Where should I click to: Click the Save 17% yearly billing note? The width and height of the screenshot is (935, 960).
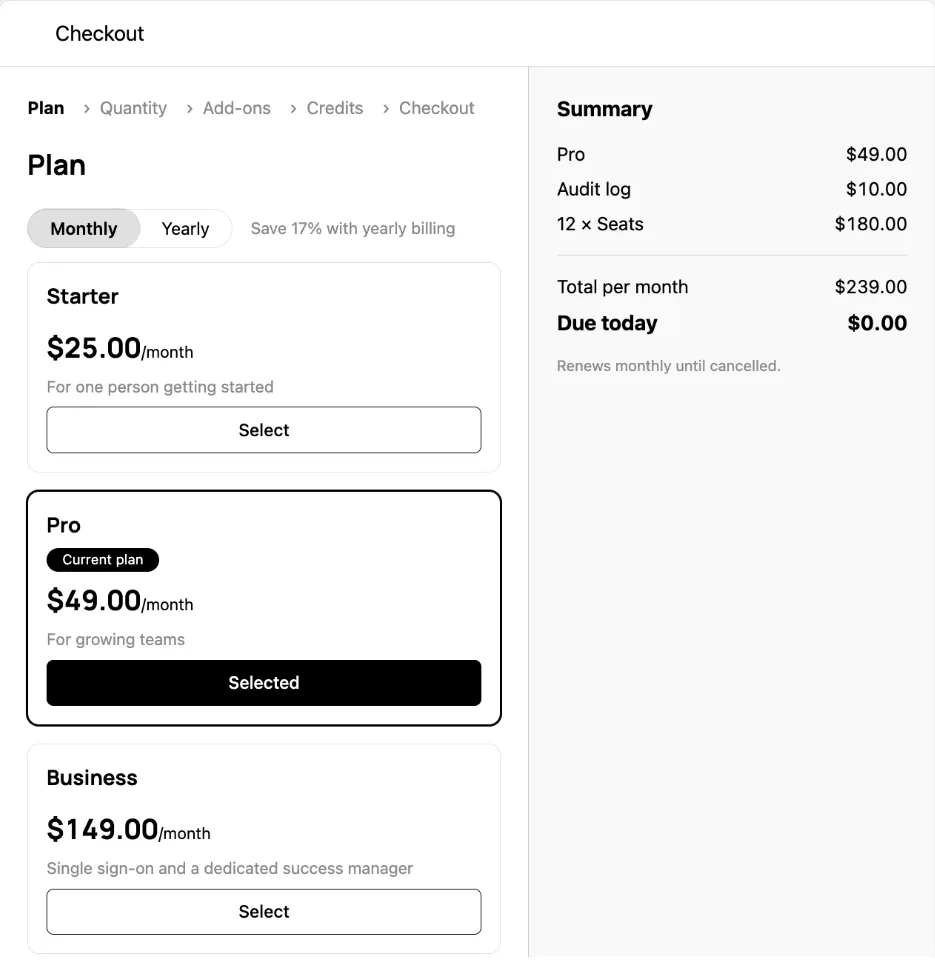353,228
